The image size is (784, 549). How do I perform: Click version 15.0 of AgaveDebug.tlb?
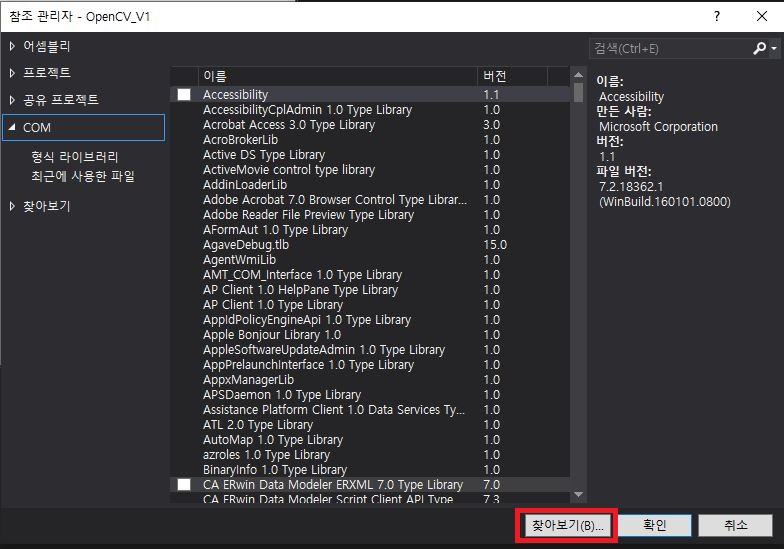(x=495, y=244)
